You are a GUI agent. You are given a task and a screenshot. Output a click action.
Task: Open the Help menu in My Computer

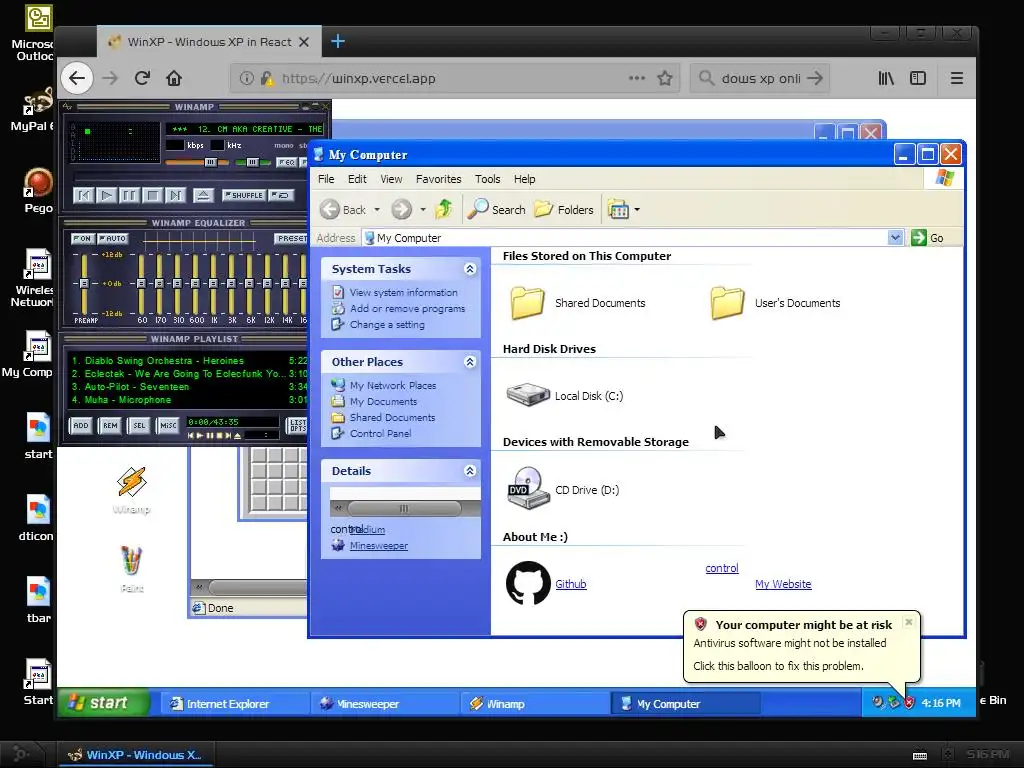(524, 179)
